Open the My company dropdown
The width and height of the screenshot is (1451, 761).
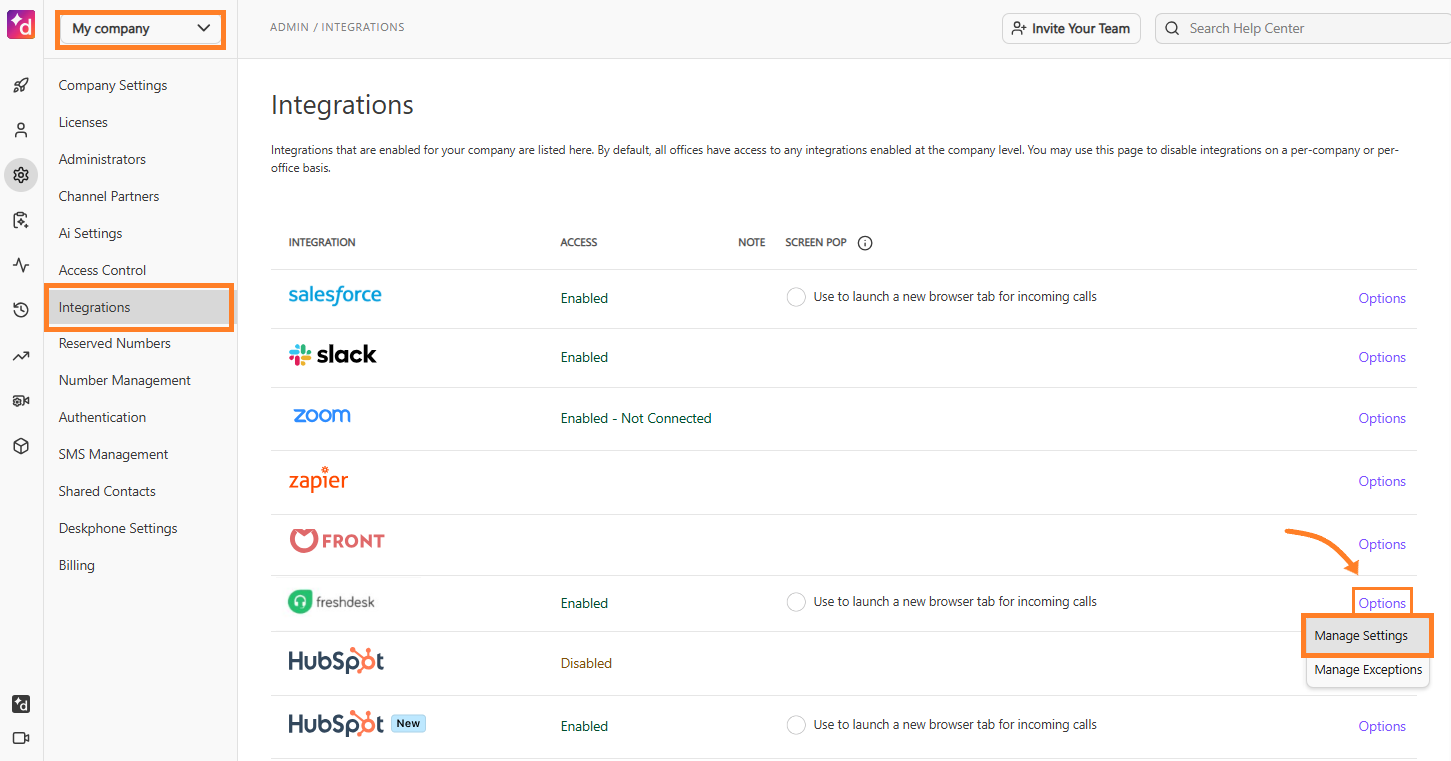click(141, 29)
